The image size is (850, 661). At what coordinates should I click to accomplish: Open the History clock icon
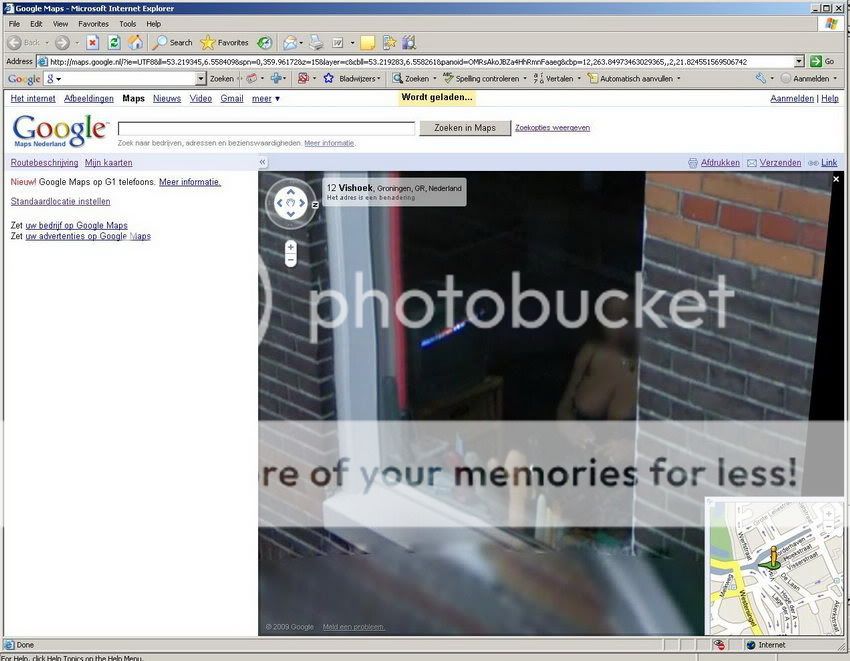[x=264, y=42]
